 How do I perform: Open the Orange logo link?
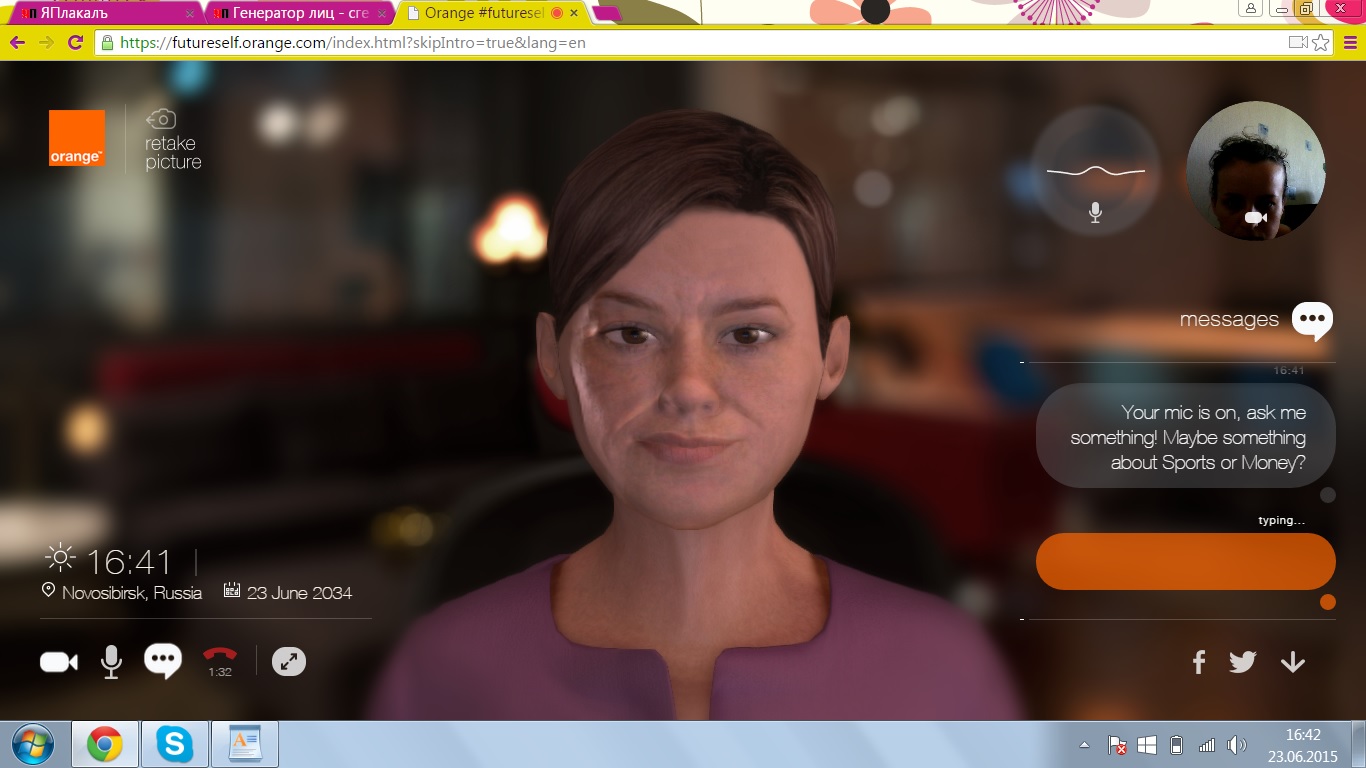coord(77,137)
